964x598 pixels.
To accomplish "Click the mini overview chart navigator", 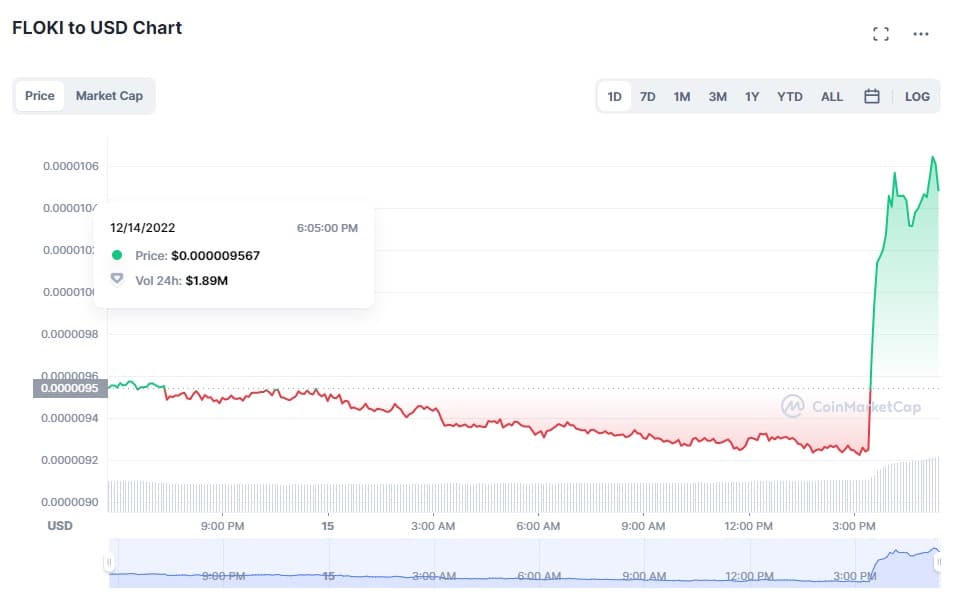I will click(x=524, y=563).
